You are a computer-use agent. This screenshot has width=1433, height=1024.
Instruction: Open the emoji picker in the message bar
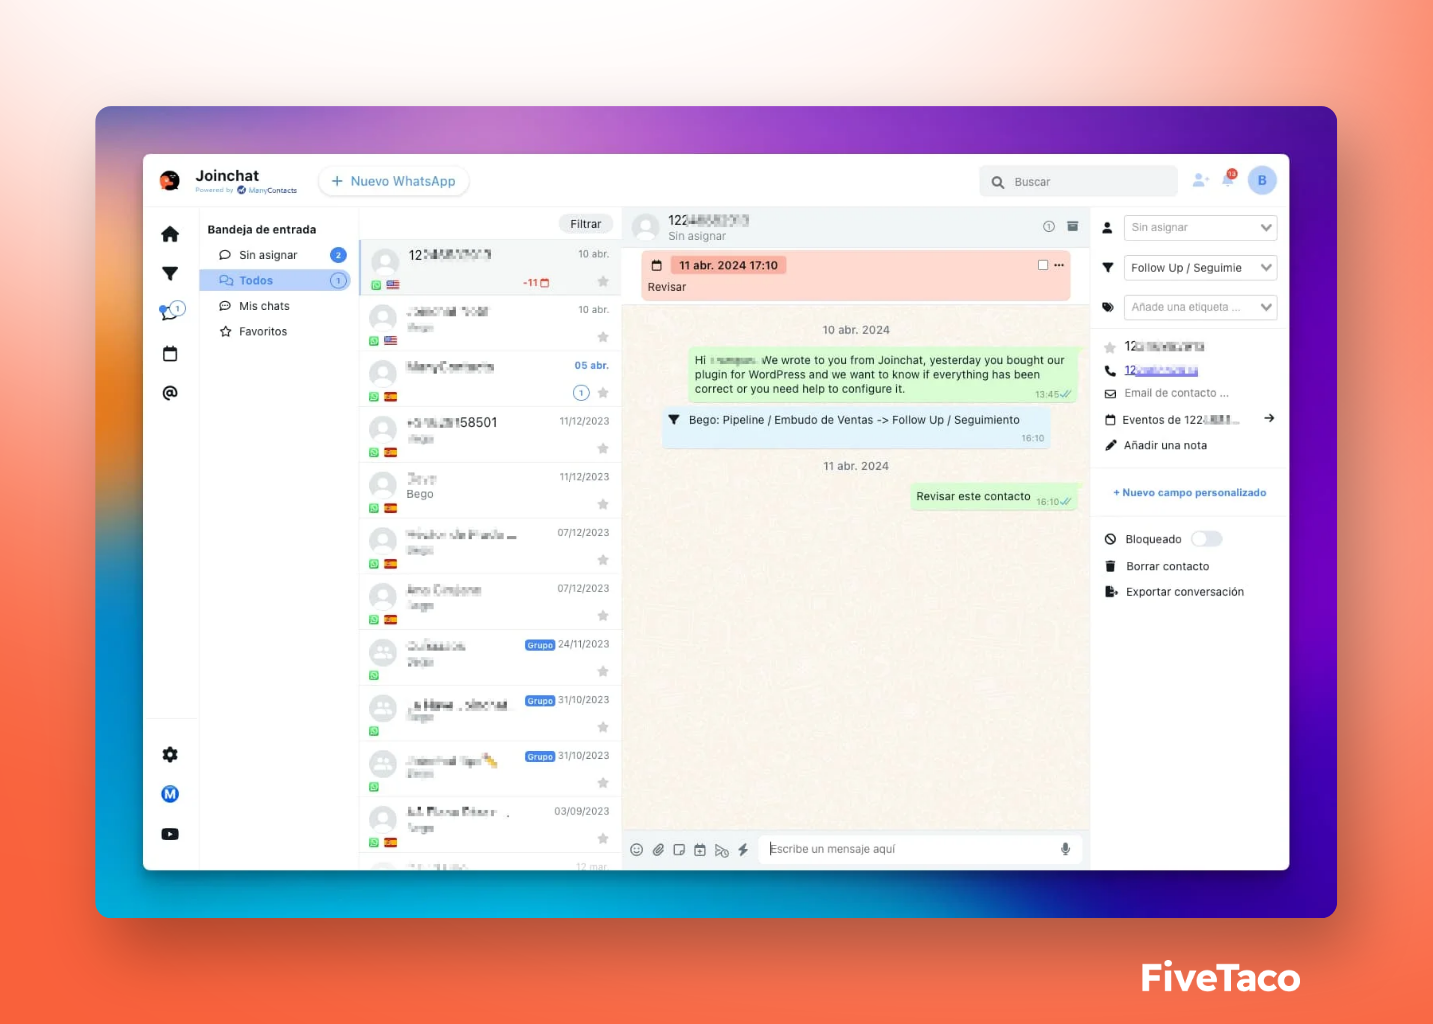tap(637, 850)
